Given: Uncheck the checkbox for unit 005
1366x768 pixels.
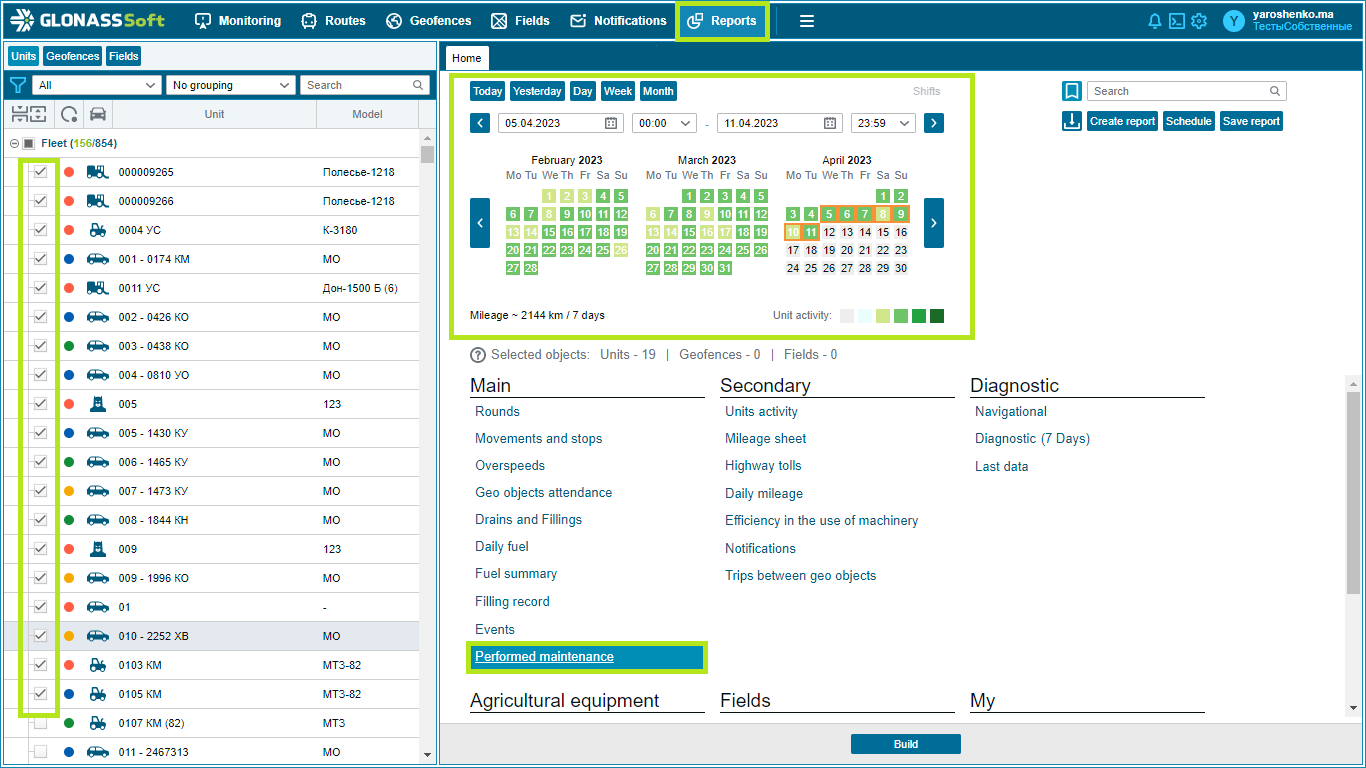Looking at the screenshot, I should pyautogui.click(x=40, y=404).
